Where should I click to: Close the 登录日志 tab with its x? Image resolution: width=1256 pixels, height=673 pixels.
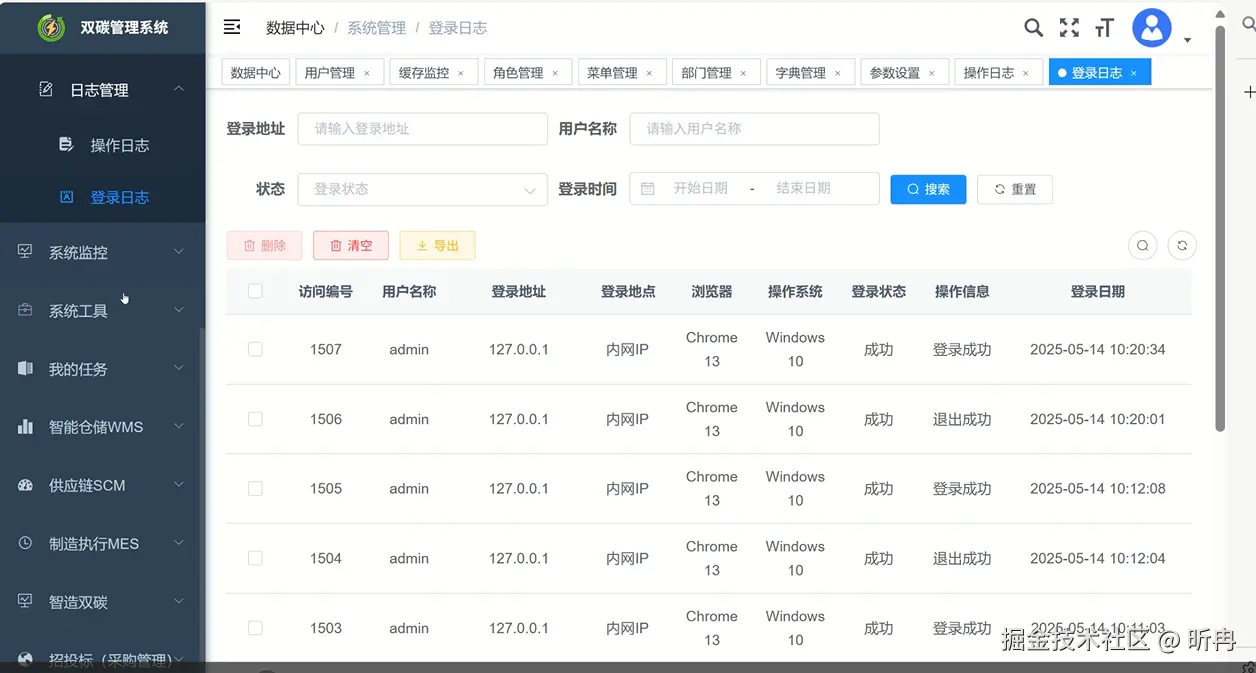(x=1133, y=73)
